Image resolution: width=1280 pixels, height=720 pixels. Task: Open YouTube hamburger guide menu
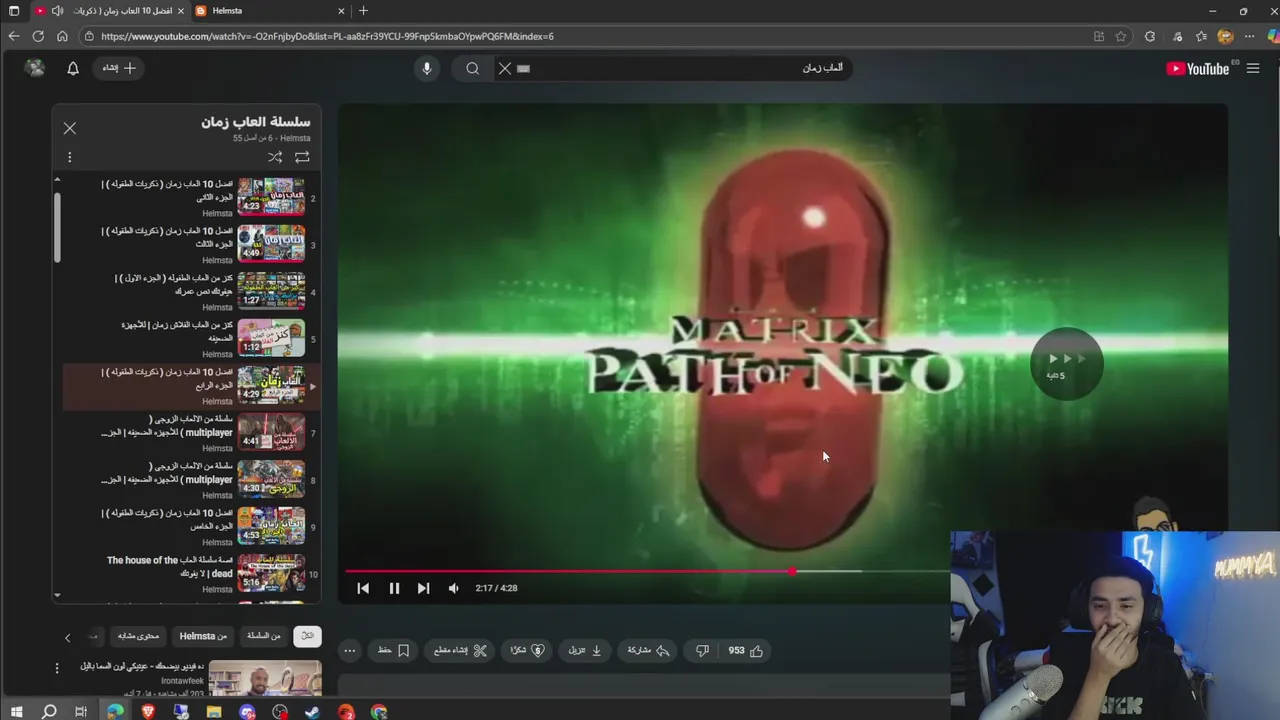(1253, 68)
